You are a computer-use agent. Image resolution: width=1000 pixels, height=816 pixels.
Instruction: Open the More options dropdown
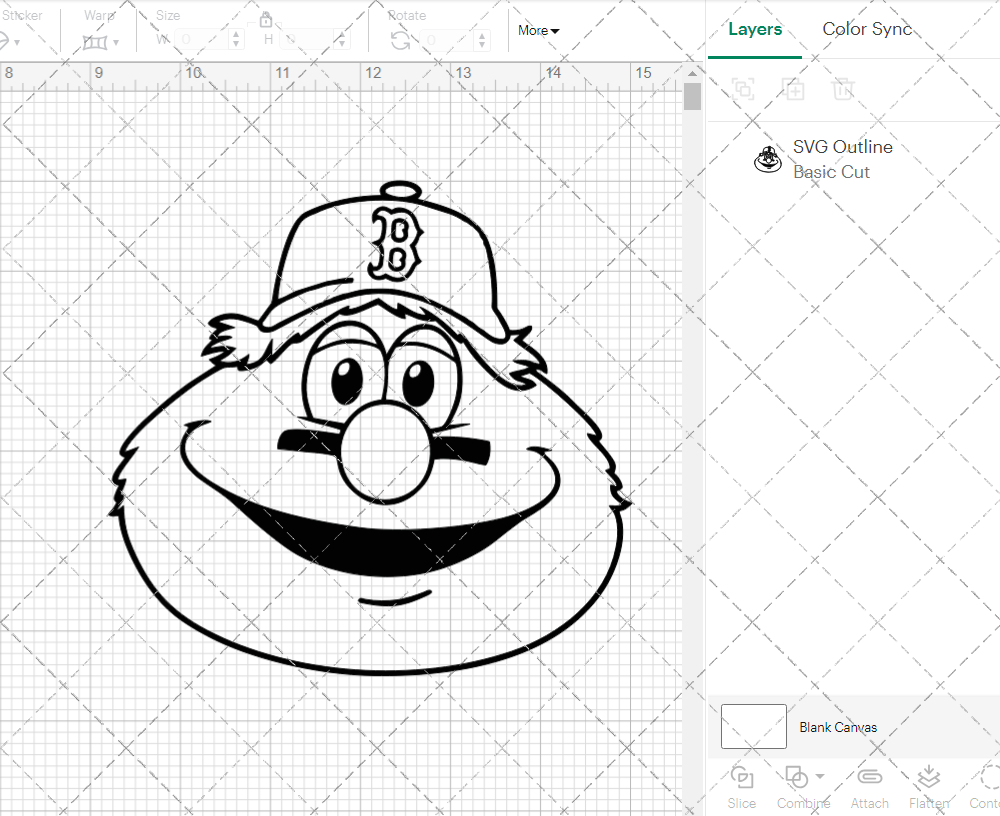coord(537,30)
